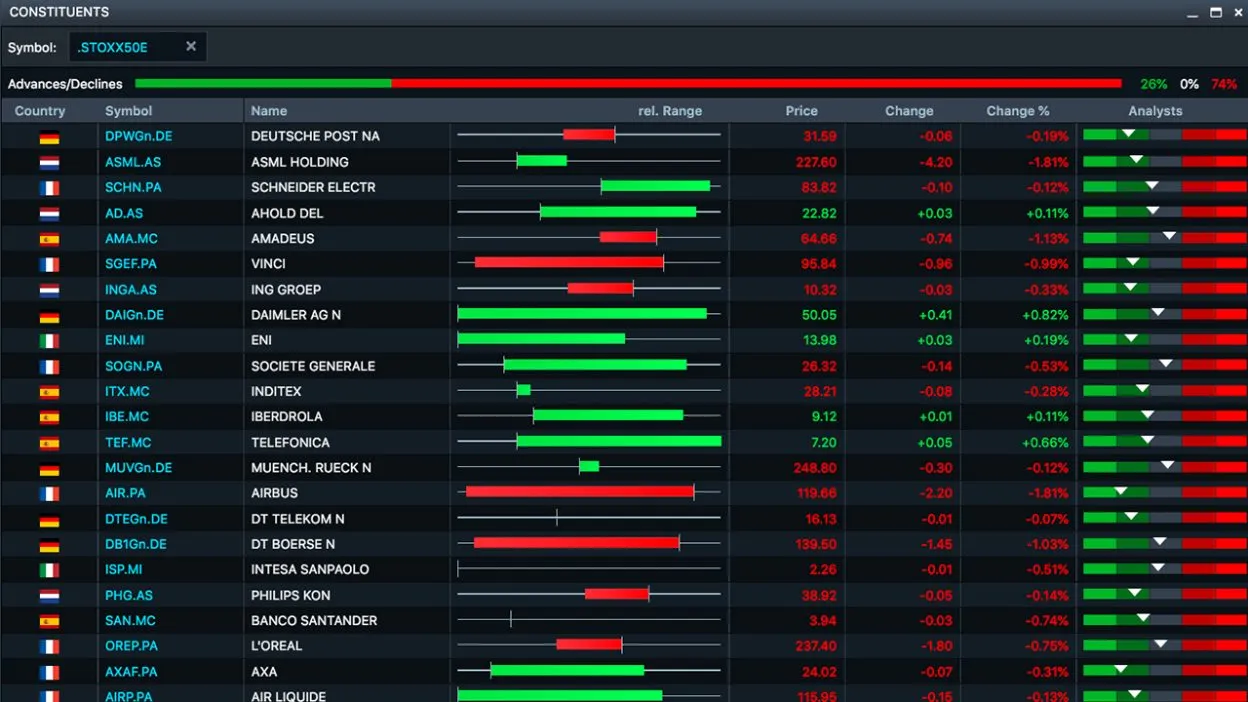Click the French flag in the SCHN.PA row
Screen dimensions: 1248x702
pyautogui.click(x=49, y=188)
